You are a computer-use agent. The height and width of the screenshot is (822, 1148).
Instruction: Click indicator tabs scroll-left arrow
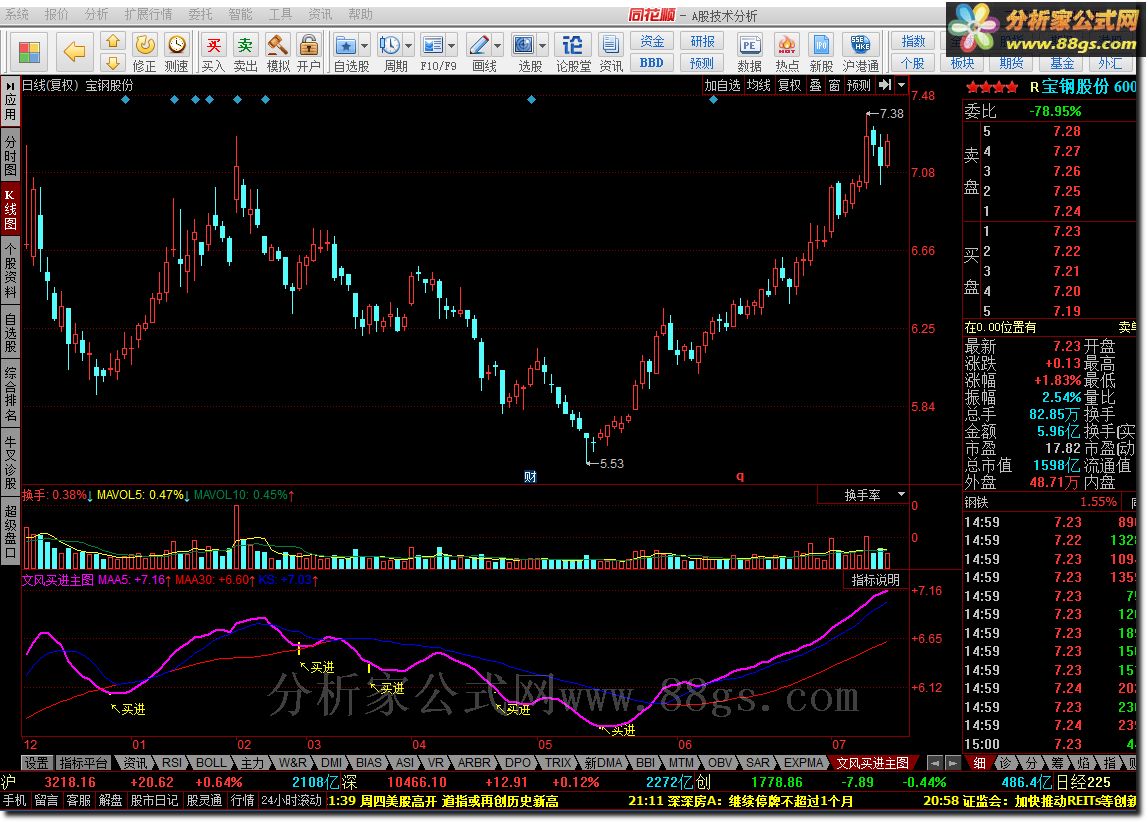[x=934, y=763]
